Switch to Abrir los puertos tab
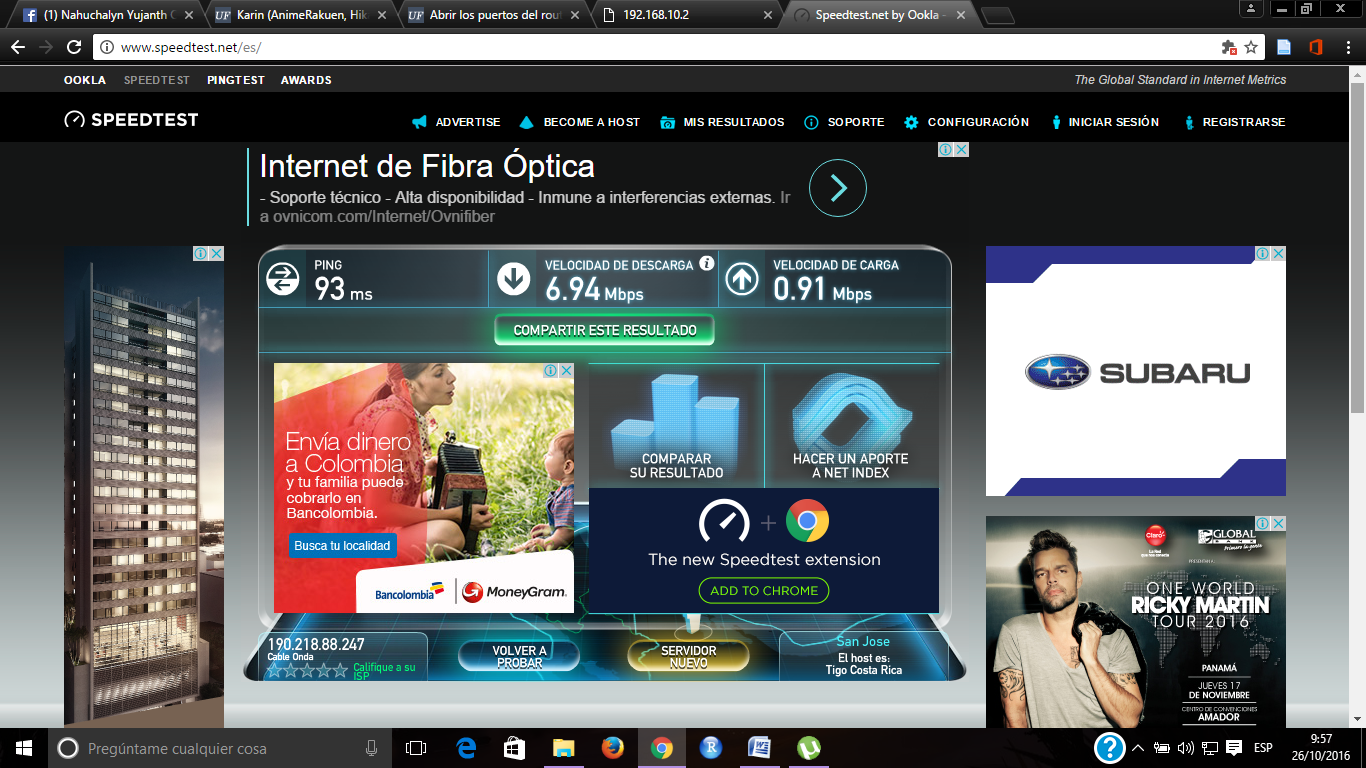1366x768 pixels. 493,15
